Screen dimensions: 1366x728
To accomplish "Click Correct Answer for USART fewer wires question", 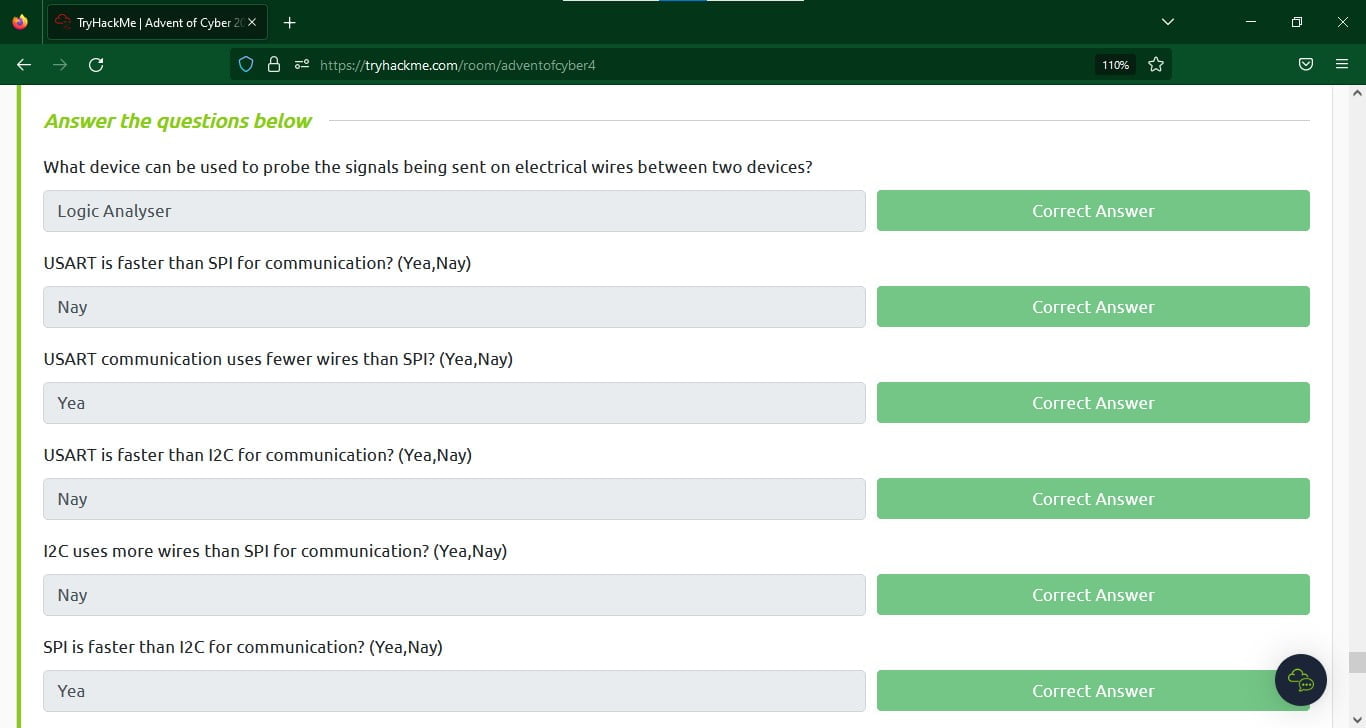I will [x=1093, y=403].
